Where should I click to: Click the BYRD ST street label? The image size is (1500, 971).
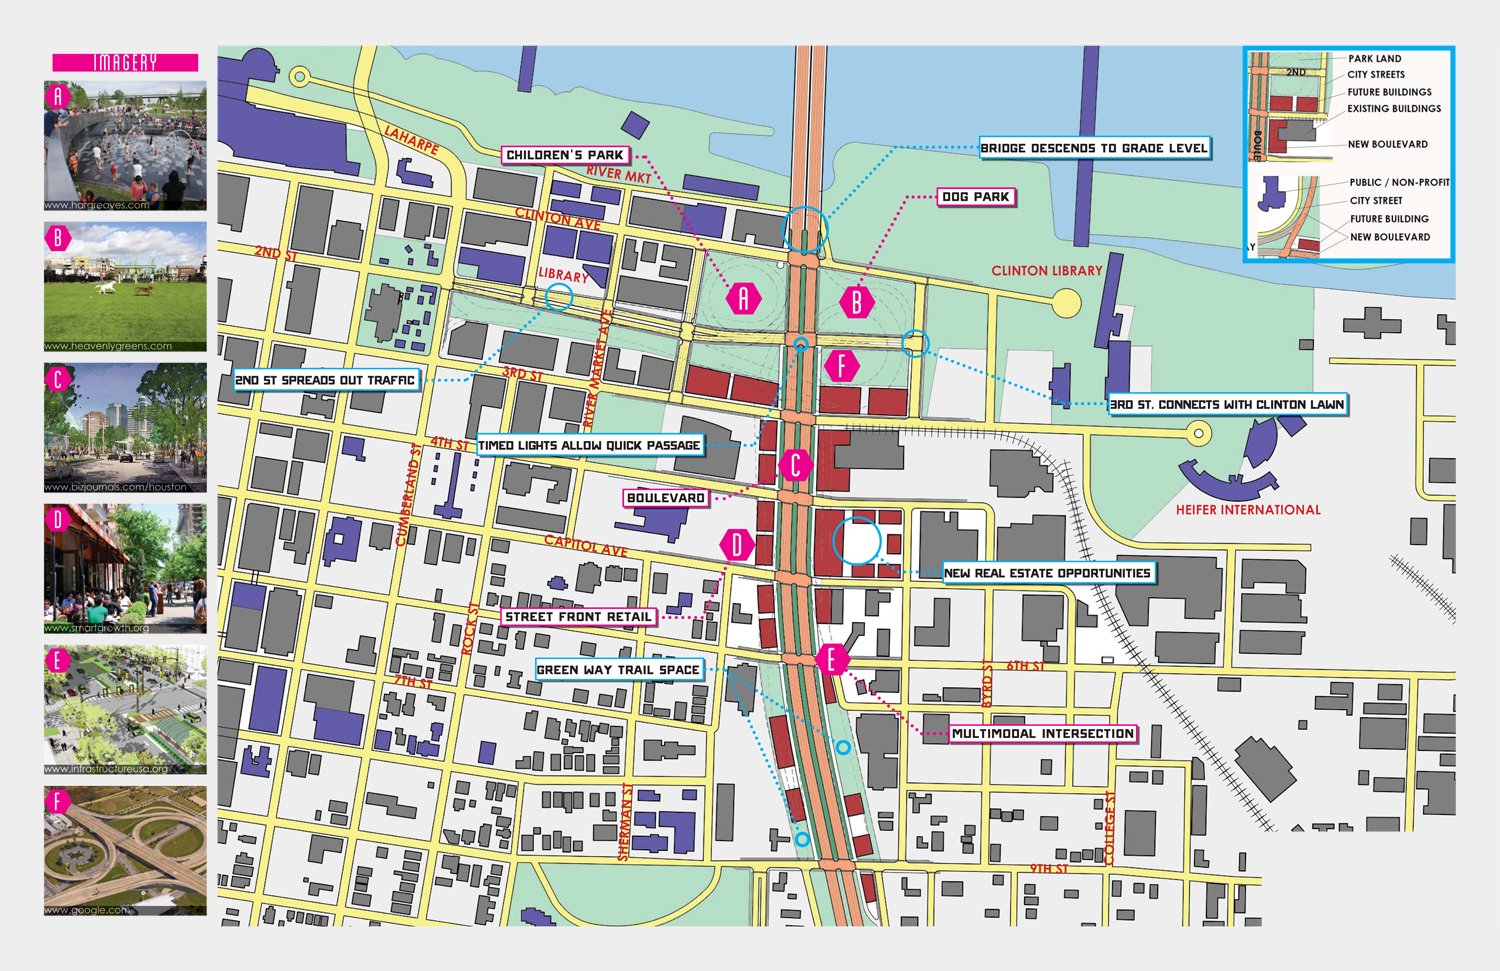point(988,686)
